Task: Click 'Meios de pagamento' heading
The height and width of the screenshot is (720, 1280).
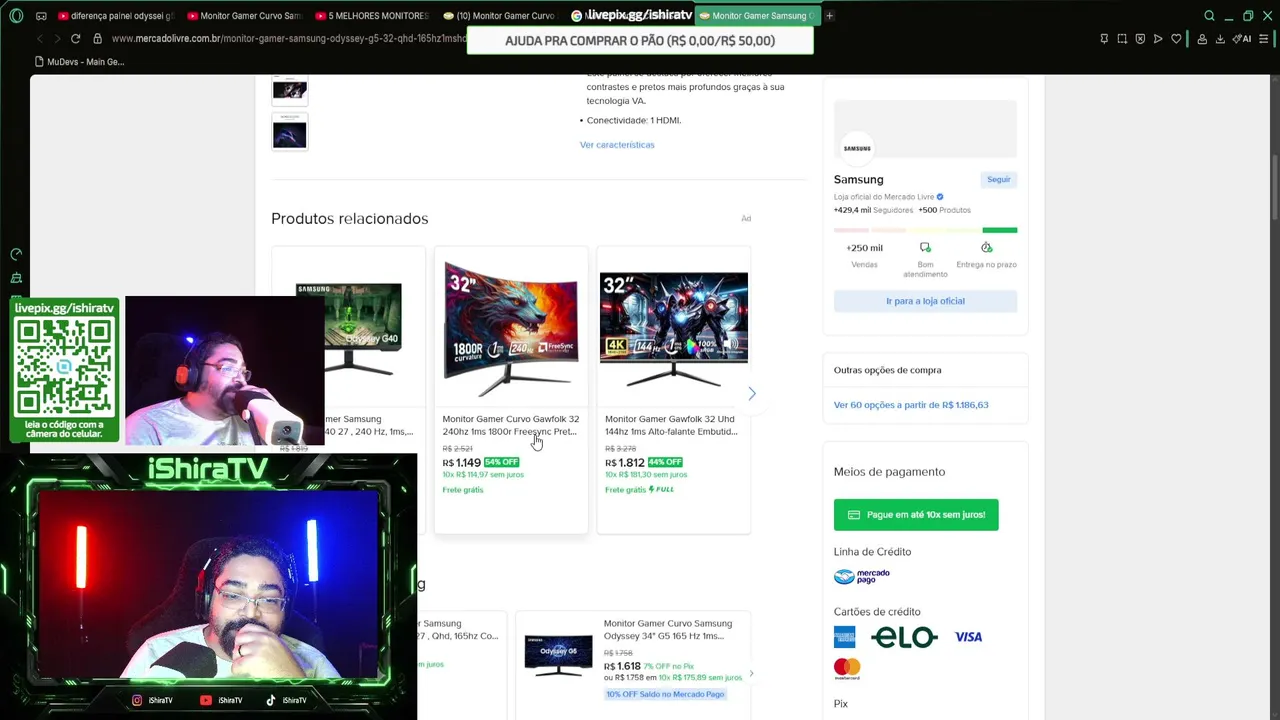Action: pyautogui.click(x=889, y=472)
